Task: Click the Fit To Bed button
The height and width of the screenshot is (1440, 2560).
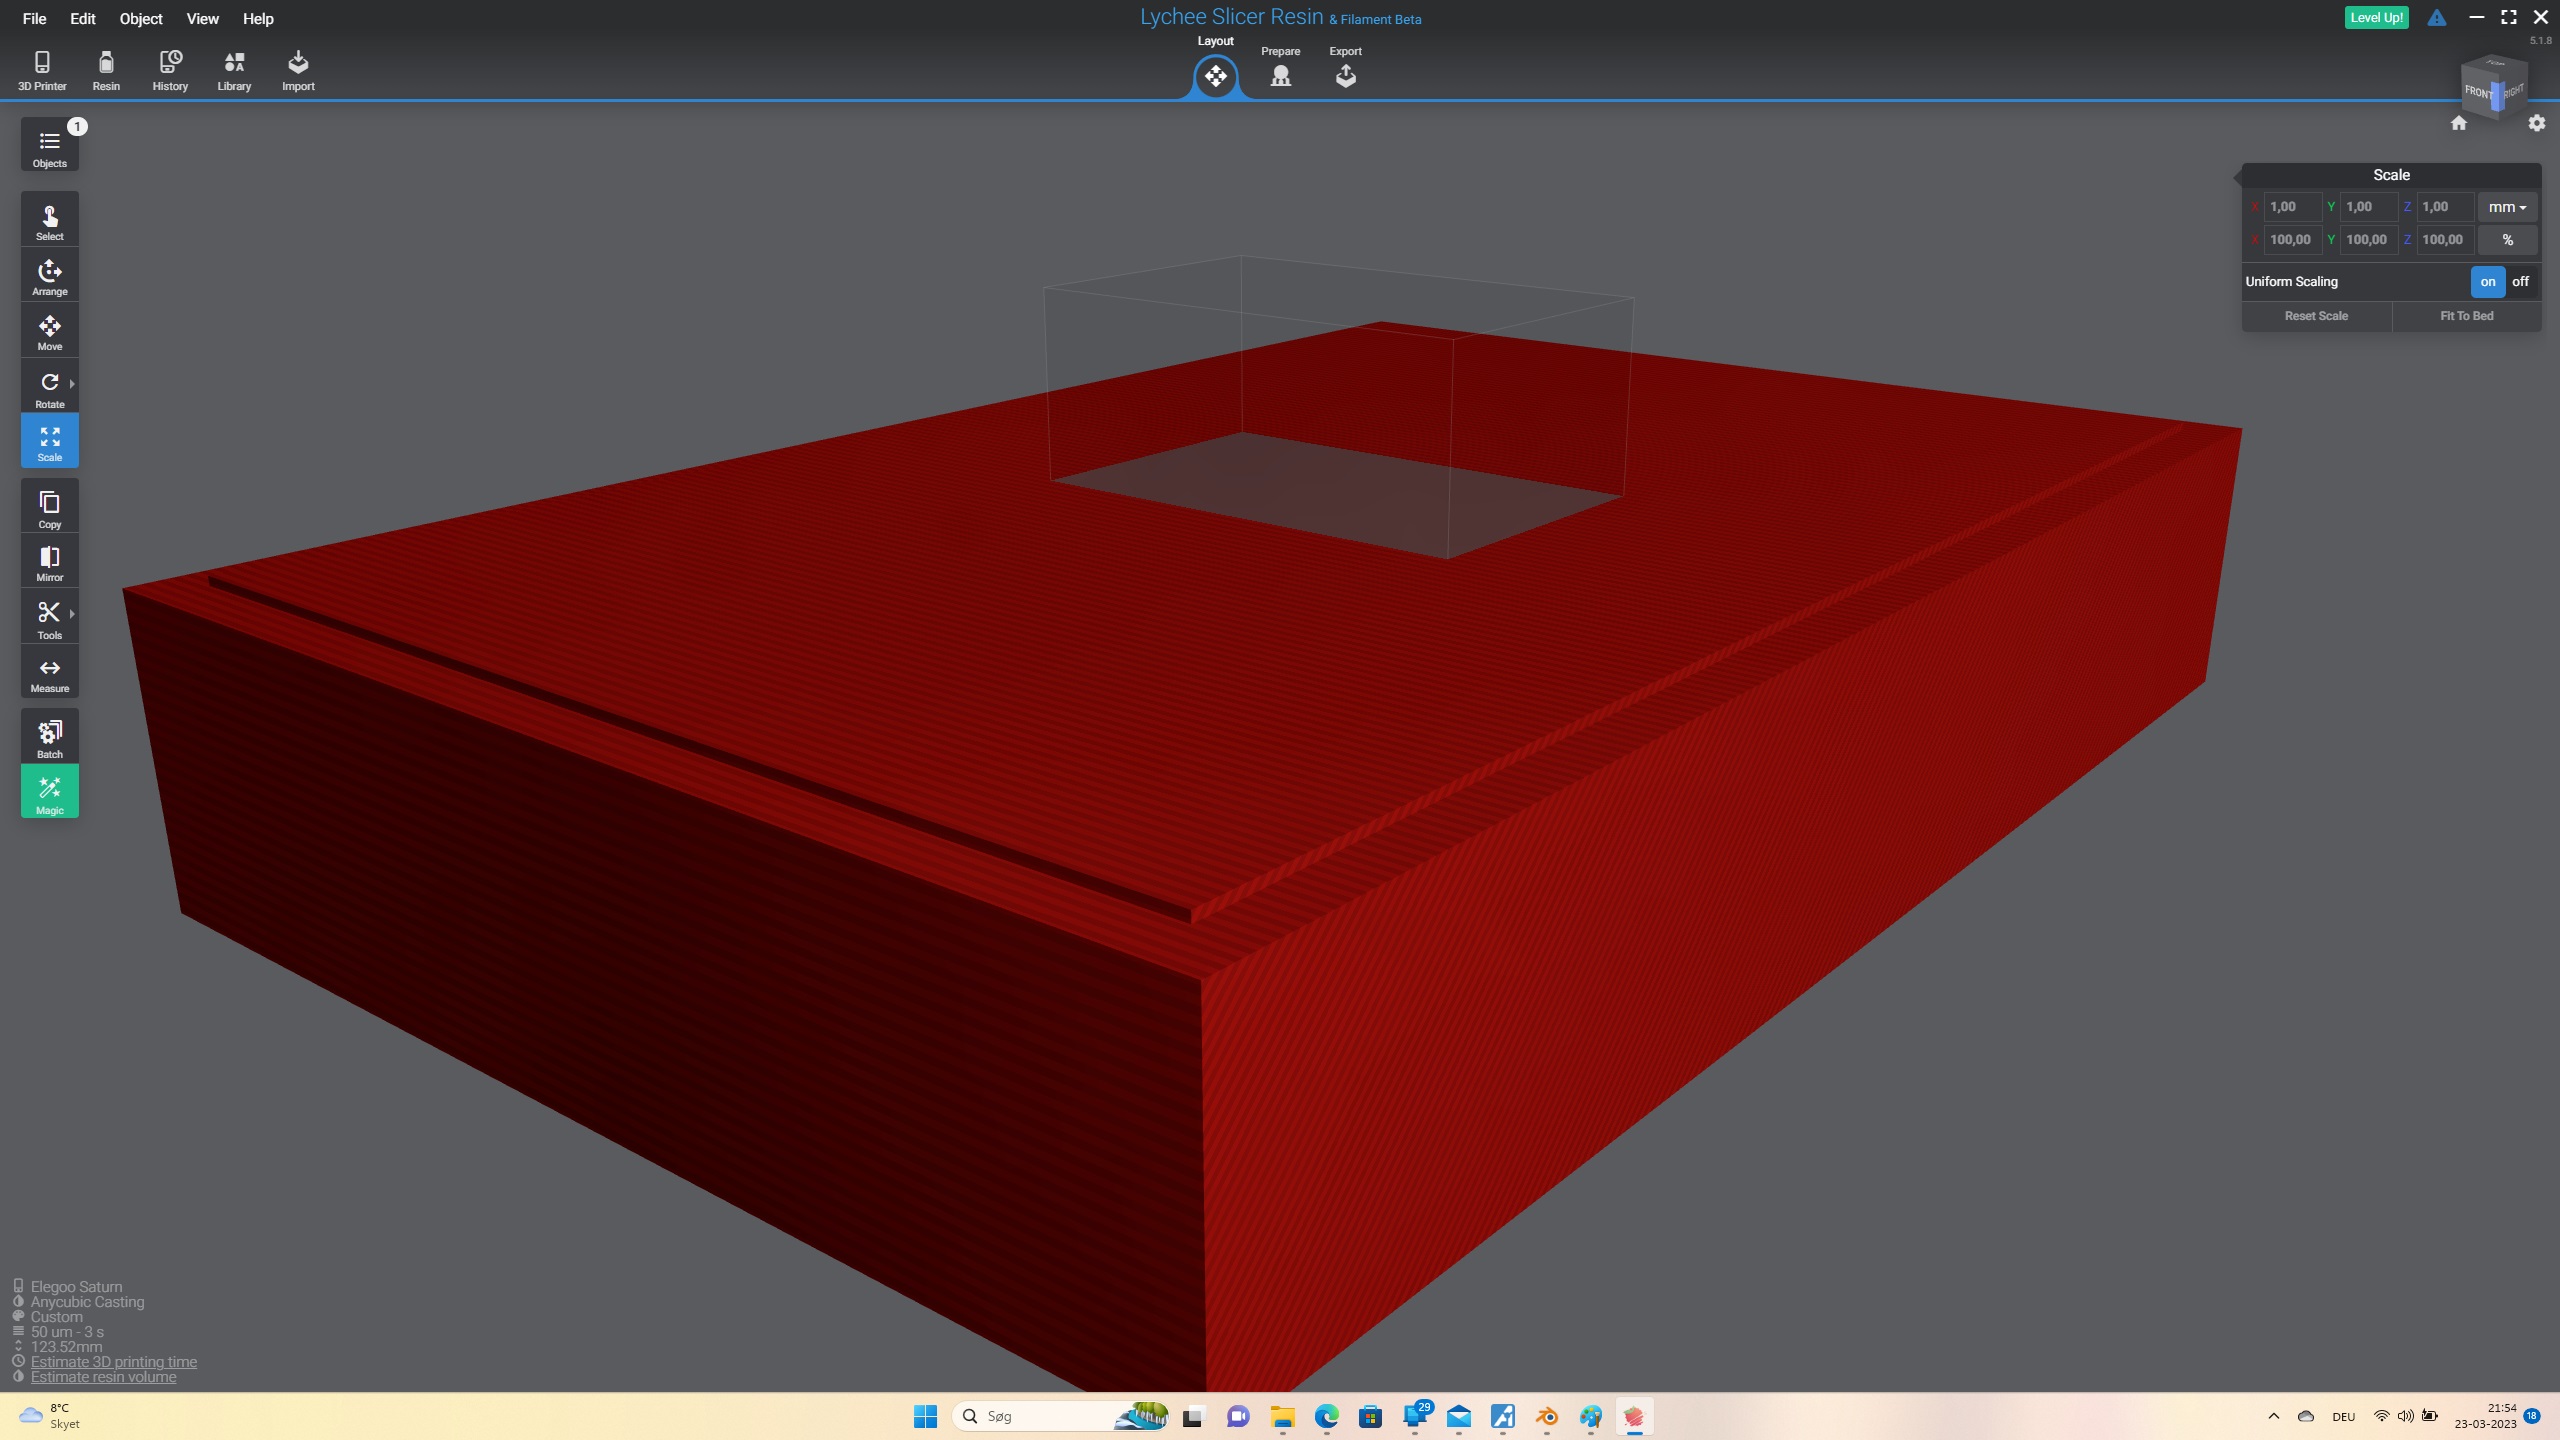Action: click(2466, 316)
